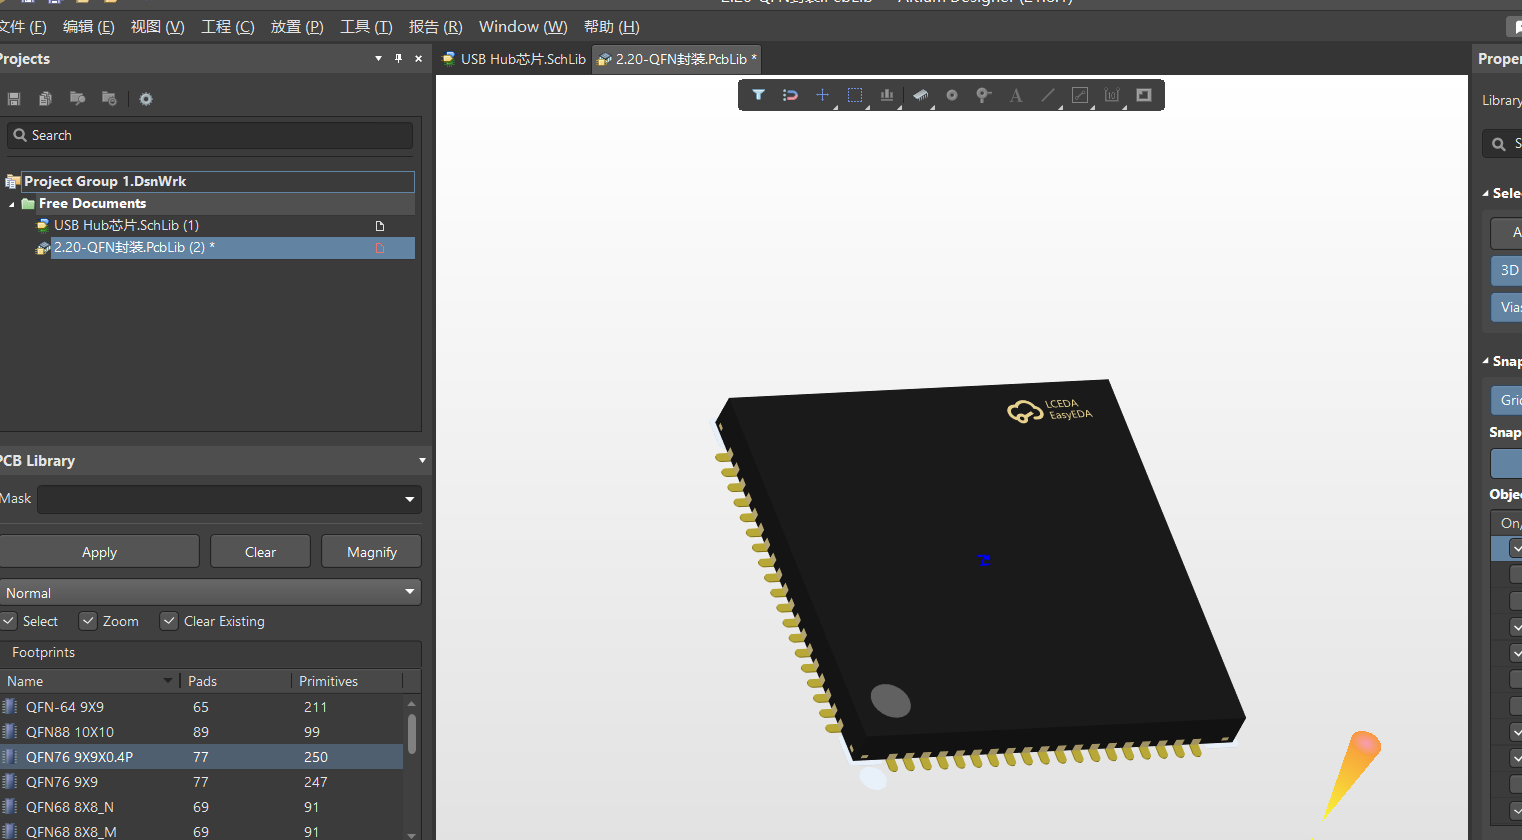Open the align objects tool
Screen dimensions: 1522x840
pyautogui.click(x=887, y=95)
